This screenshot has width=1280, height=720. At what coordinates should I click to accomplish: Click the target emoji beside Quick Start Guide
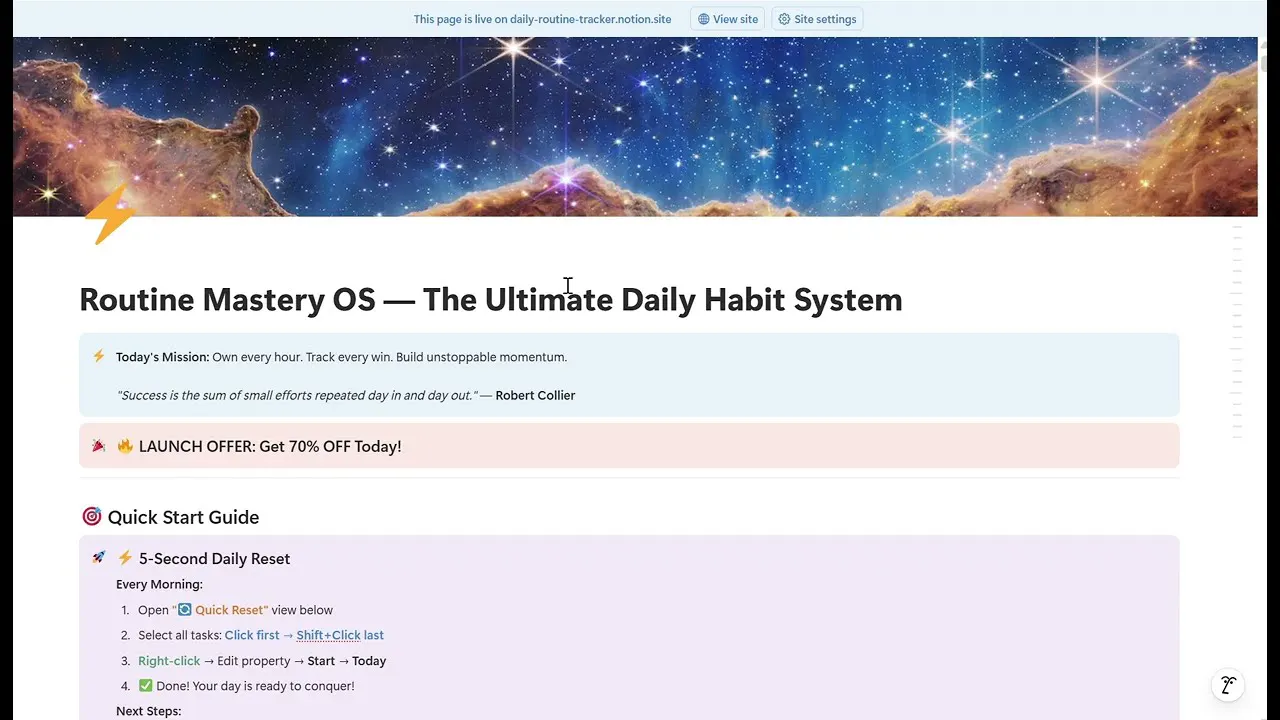pyautogui.click(x=91, y=517)
